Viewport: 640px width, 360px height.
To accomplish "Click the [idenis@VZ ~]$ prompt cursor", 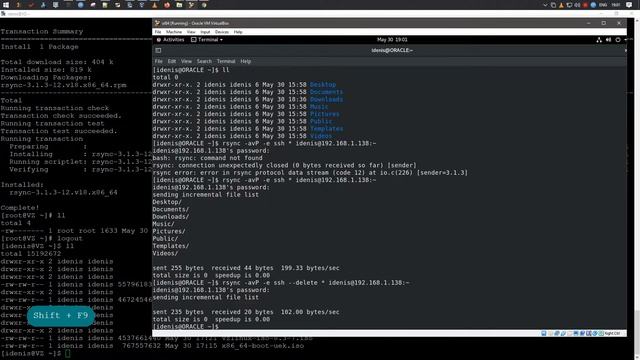I will [x=68, y=354].
